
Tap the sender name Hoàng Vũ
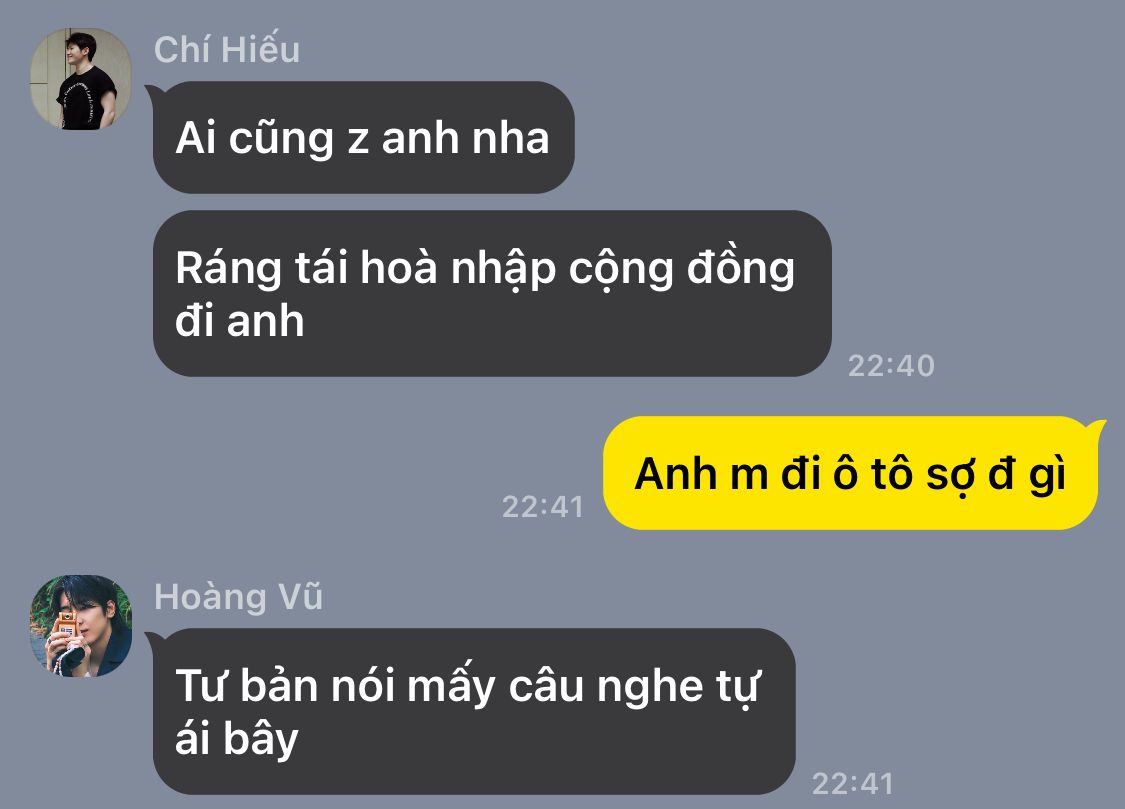(x=238, y=597)
